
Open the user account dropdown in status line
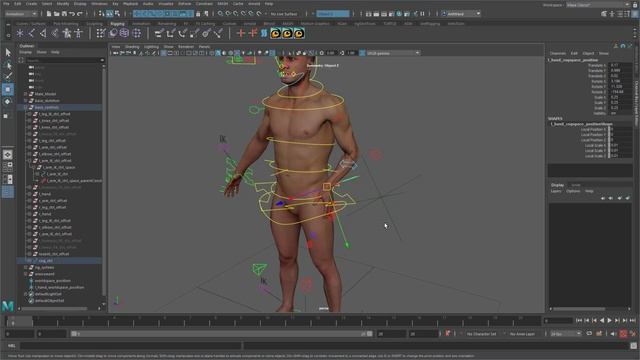click(x=461, y=14)
